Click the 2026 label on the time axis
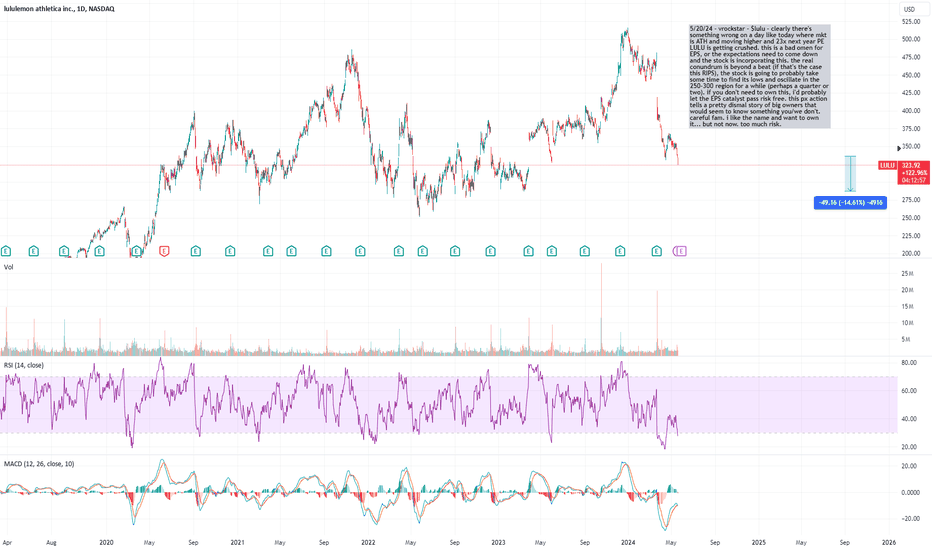Image resolution: width=932 pixels, height=550 pixels. (x=889, y=542)
